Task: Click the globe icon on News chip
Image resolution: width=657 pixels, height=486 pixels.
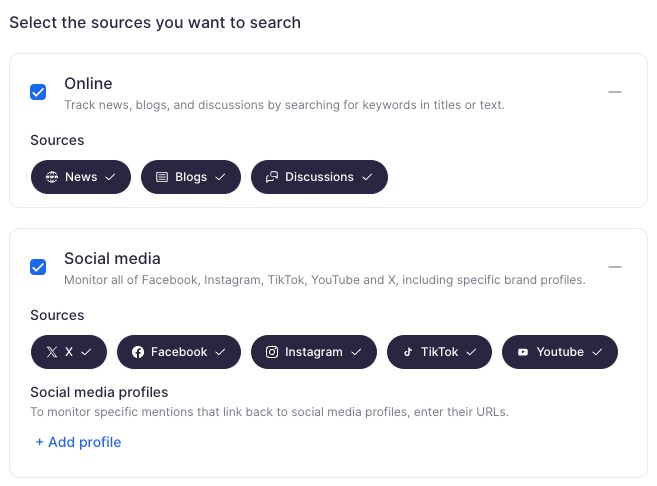Action: pyautogui.click(x=52, y=177)
